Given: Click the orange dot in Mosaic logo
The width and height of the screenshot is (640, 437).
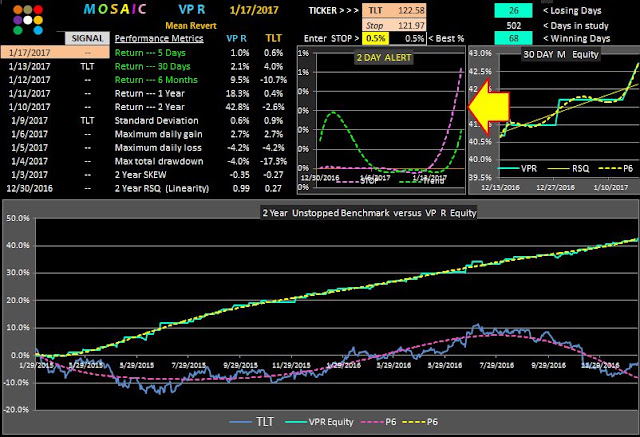Looking at the screenshot, I should pos(18,10).
